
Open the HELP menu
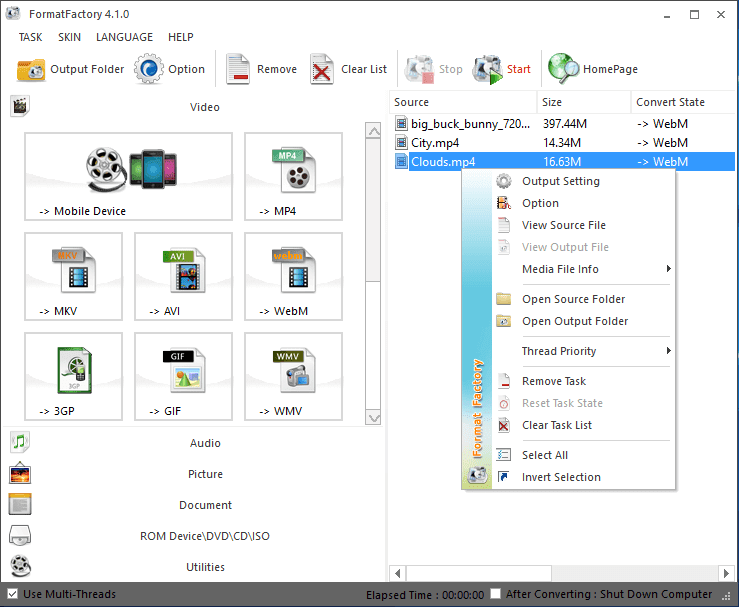coord(181,37)
